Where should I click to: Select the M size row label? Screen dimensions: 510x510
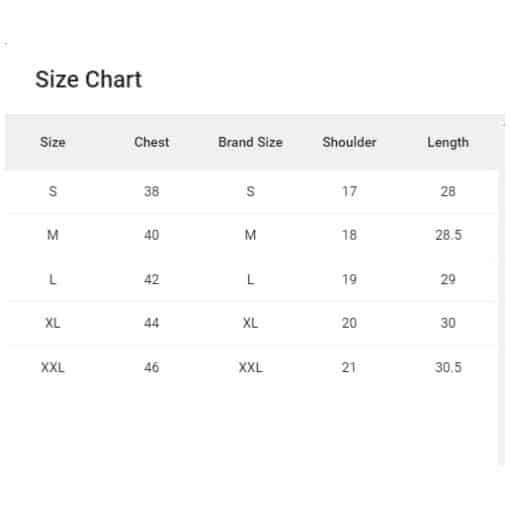coord(53,235)
